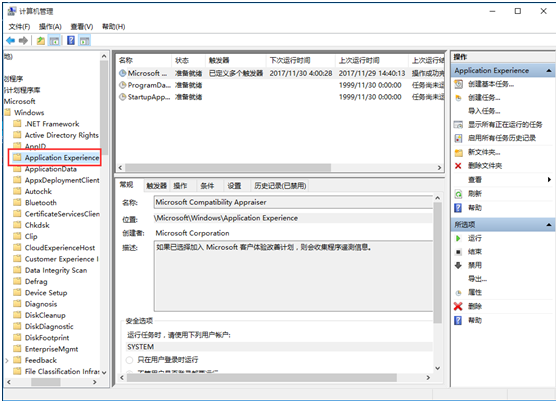Click details pane scroll-up arrow

tap(437, 198)
